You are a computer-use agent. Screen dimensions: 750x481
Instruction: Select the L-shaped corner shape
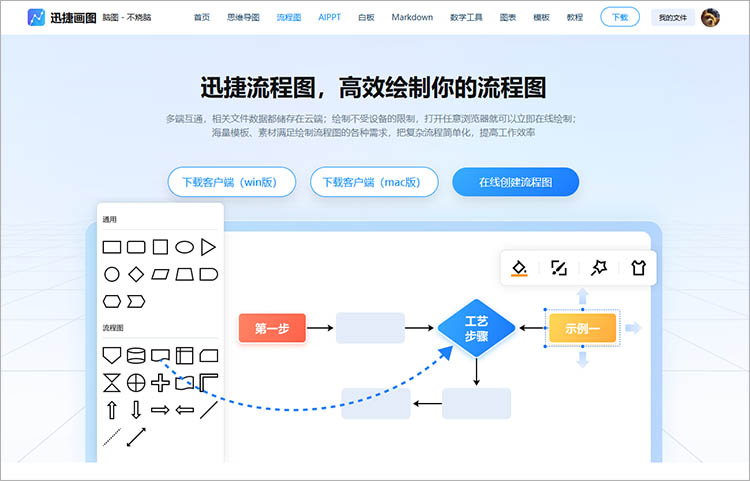209,383
